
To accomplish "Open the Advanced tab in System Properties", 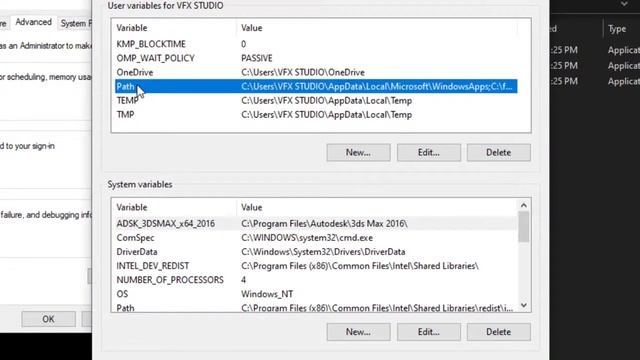I will point(33,22).
